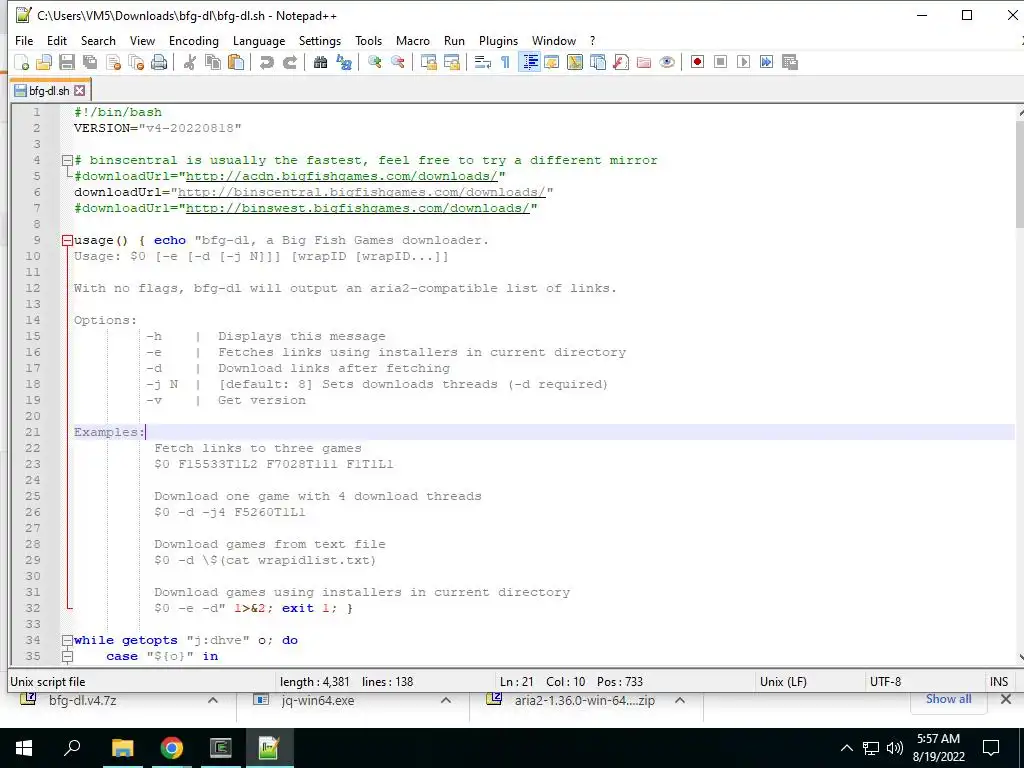The image size is (1024, 768).
Task: Open the Search menu
Action: (98, 40)
